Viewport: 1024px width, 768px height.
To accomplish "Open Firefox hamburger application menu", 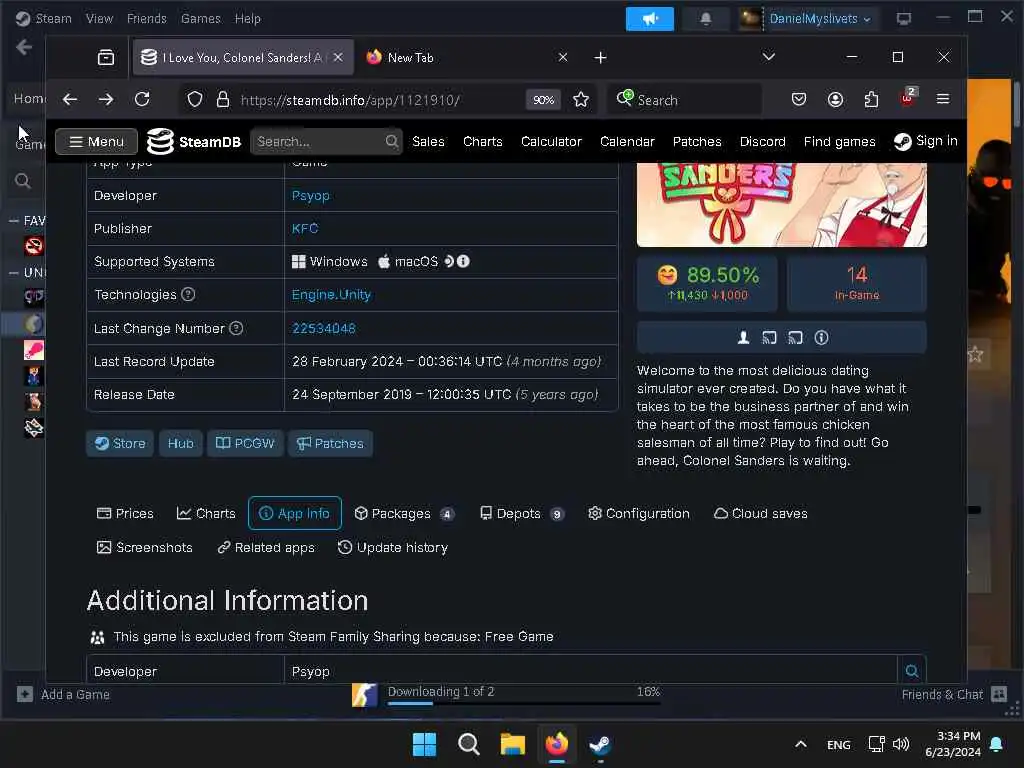I will 943,99.
